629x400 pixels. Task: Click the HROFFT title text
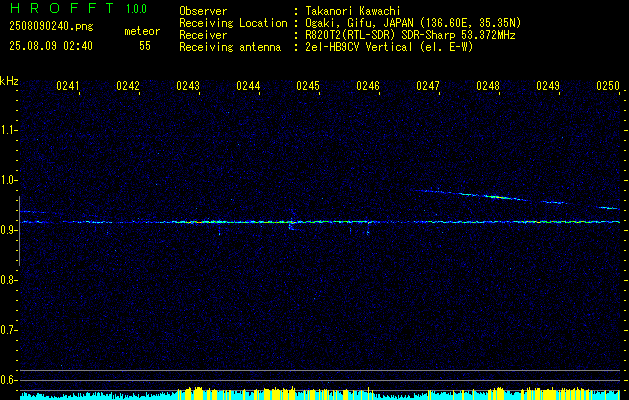(62, 8)
